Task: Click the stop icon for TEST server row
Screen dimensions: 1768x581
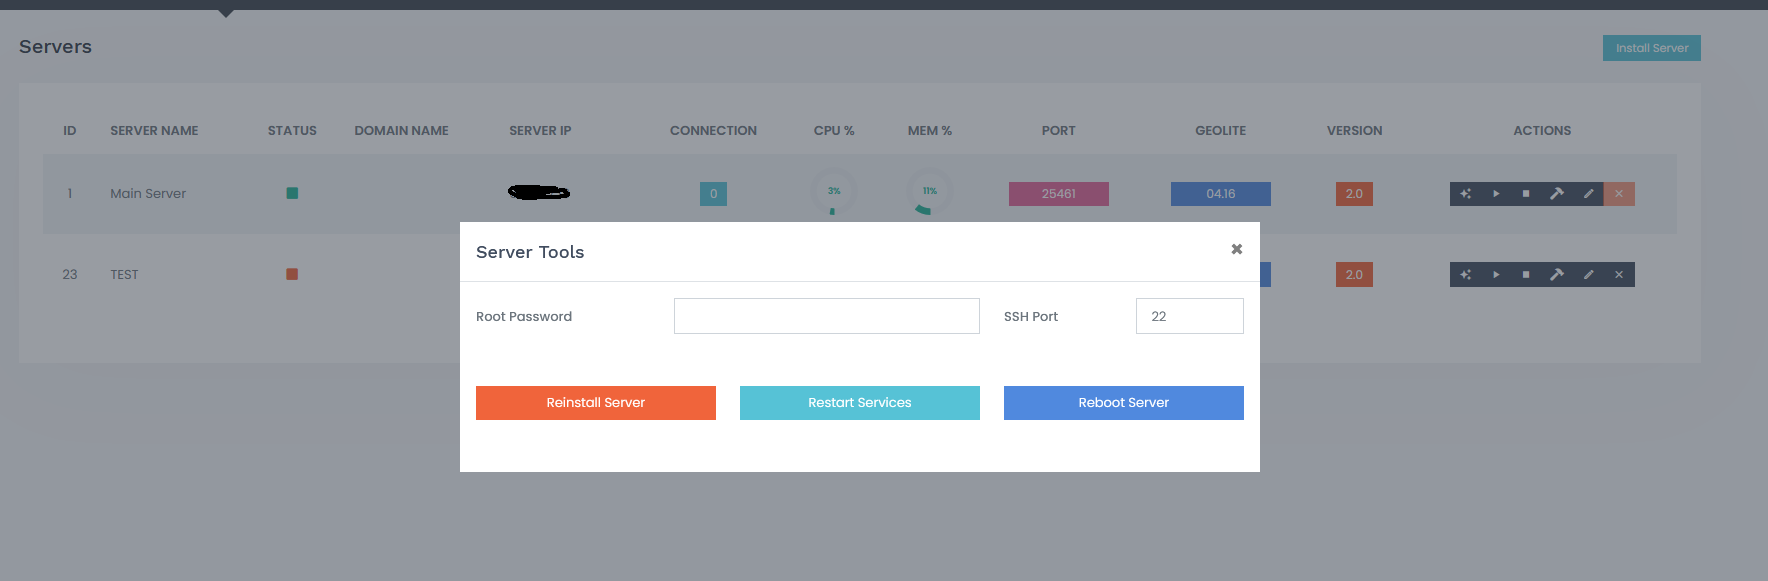Action: click(x=1526, y=275)
